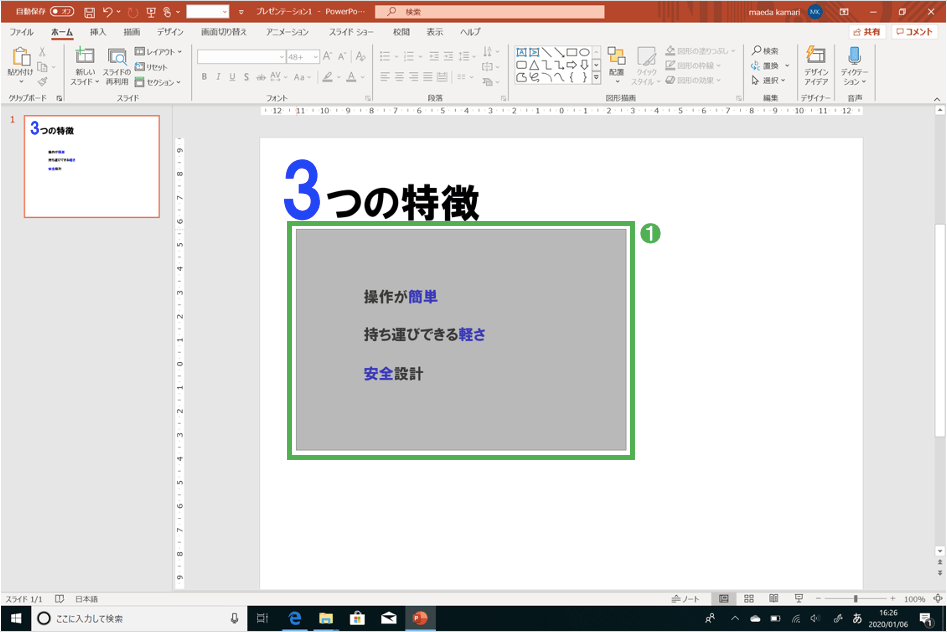The width and height of the screenshot is (947, 632).
Task: Click the Dictation microphone icon
Action: click(854, 56)
